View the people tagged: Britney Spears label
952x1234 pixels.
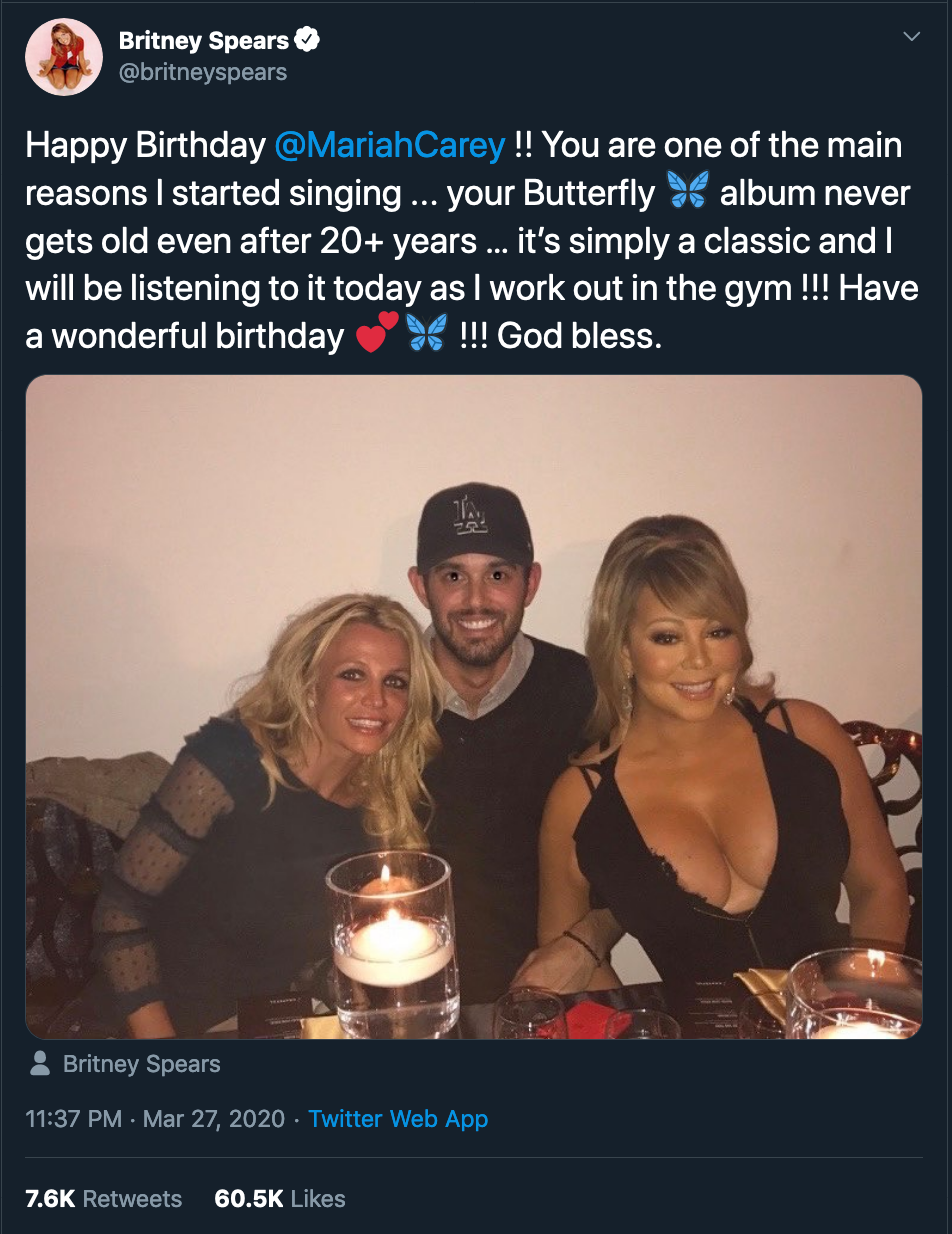click(141, 1064)
